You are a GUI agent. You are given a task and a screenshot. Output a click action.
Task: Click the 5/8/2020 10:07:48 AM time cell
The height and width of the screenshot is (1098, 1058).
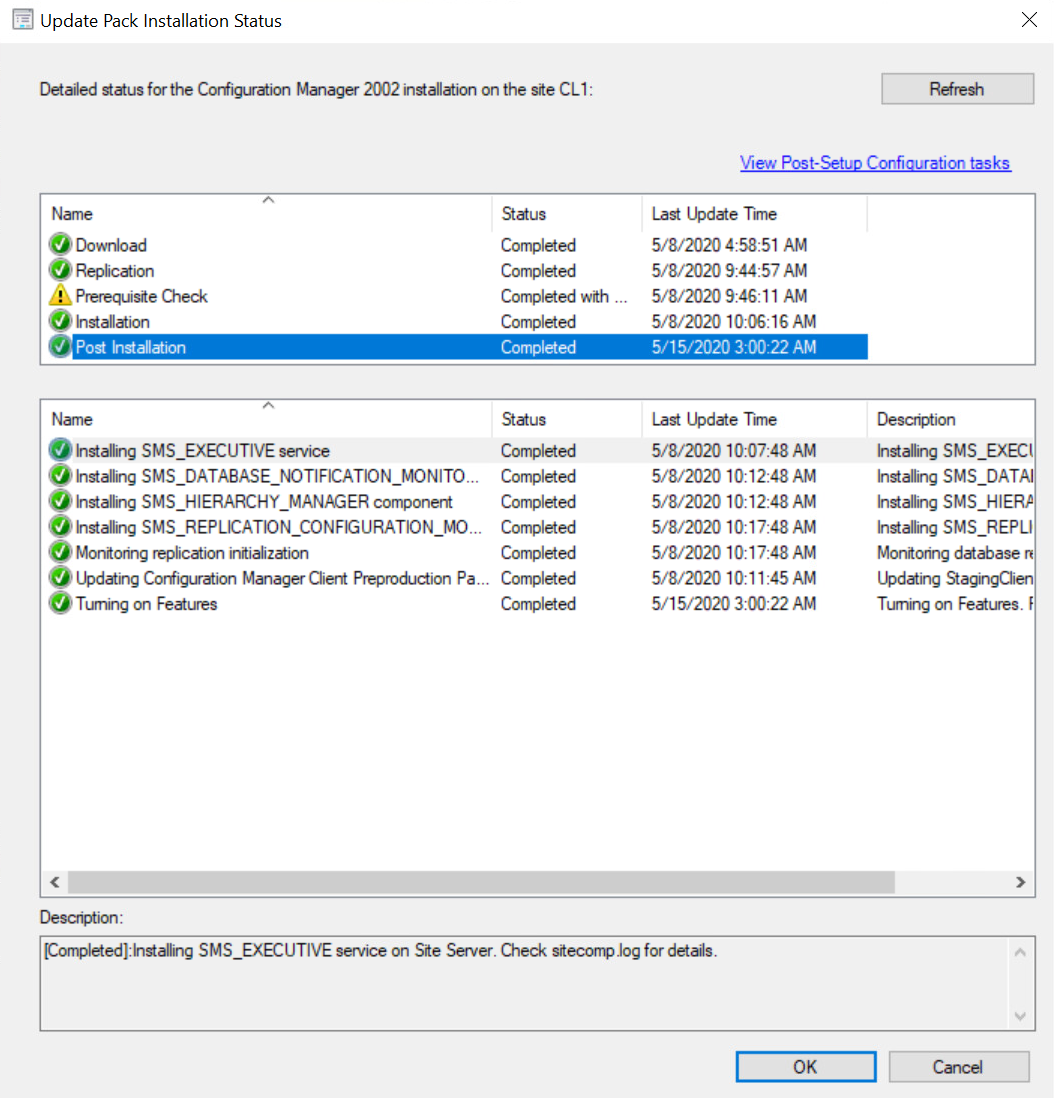click(x=734, y=450)
